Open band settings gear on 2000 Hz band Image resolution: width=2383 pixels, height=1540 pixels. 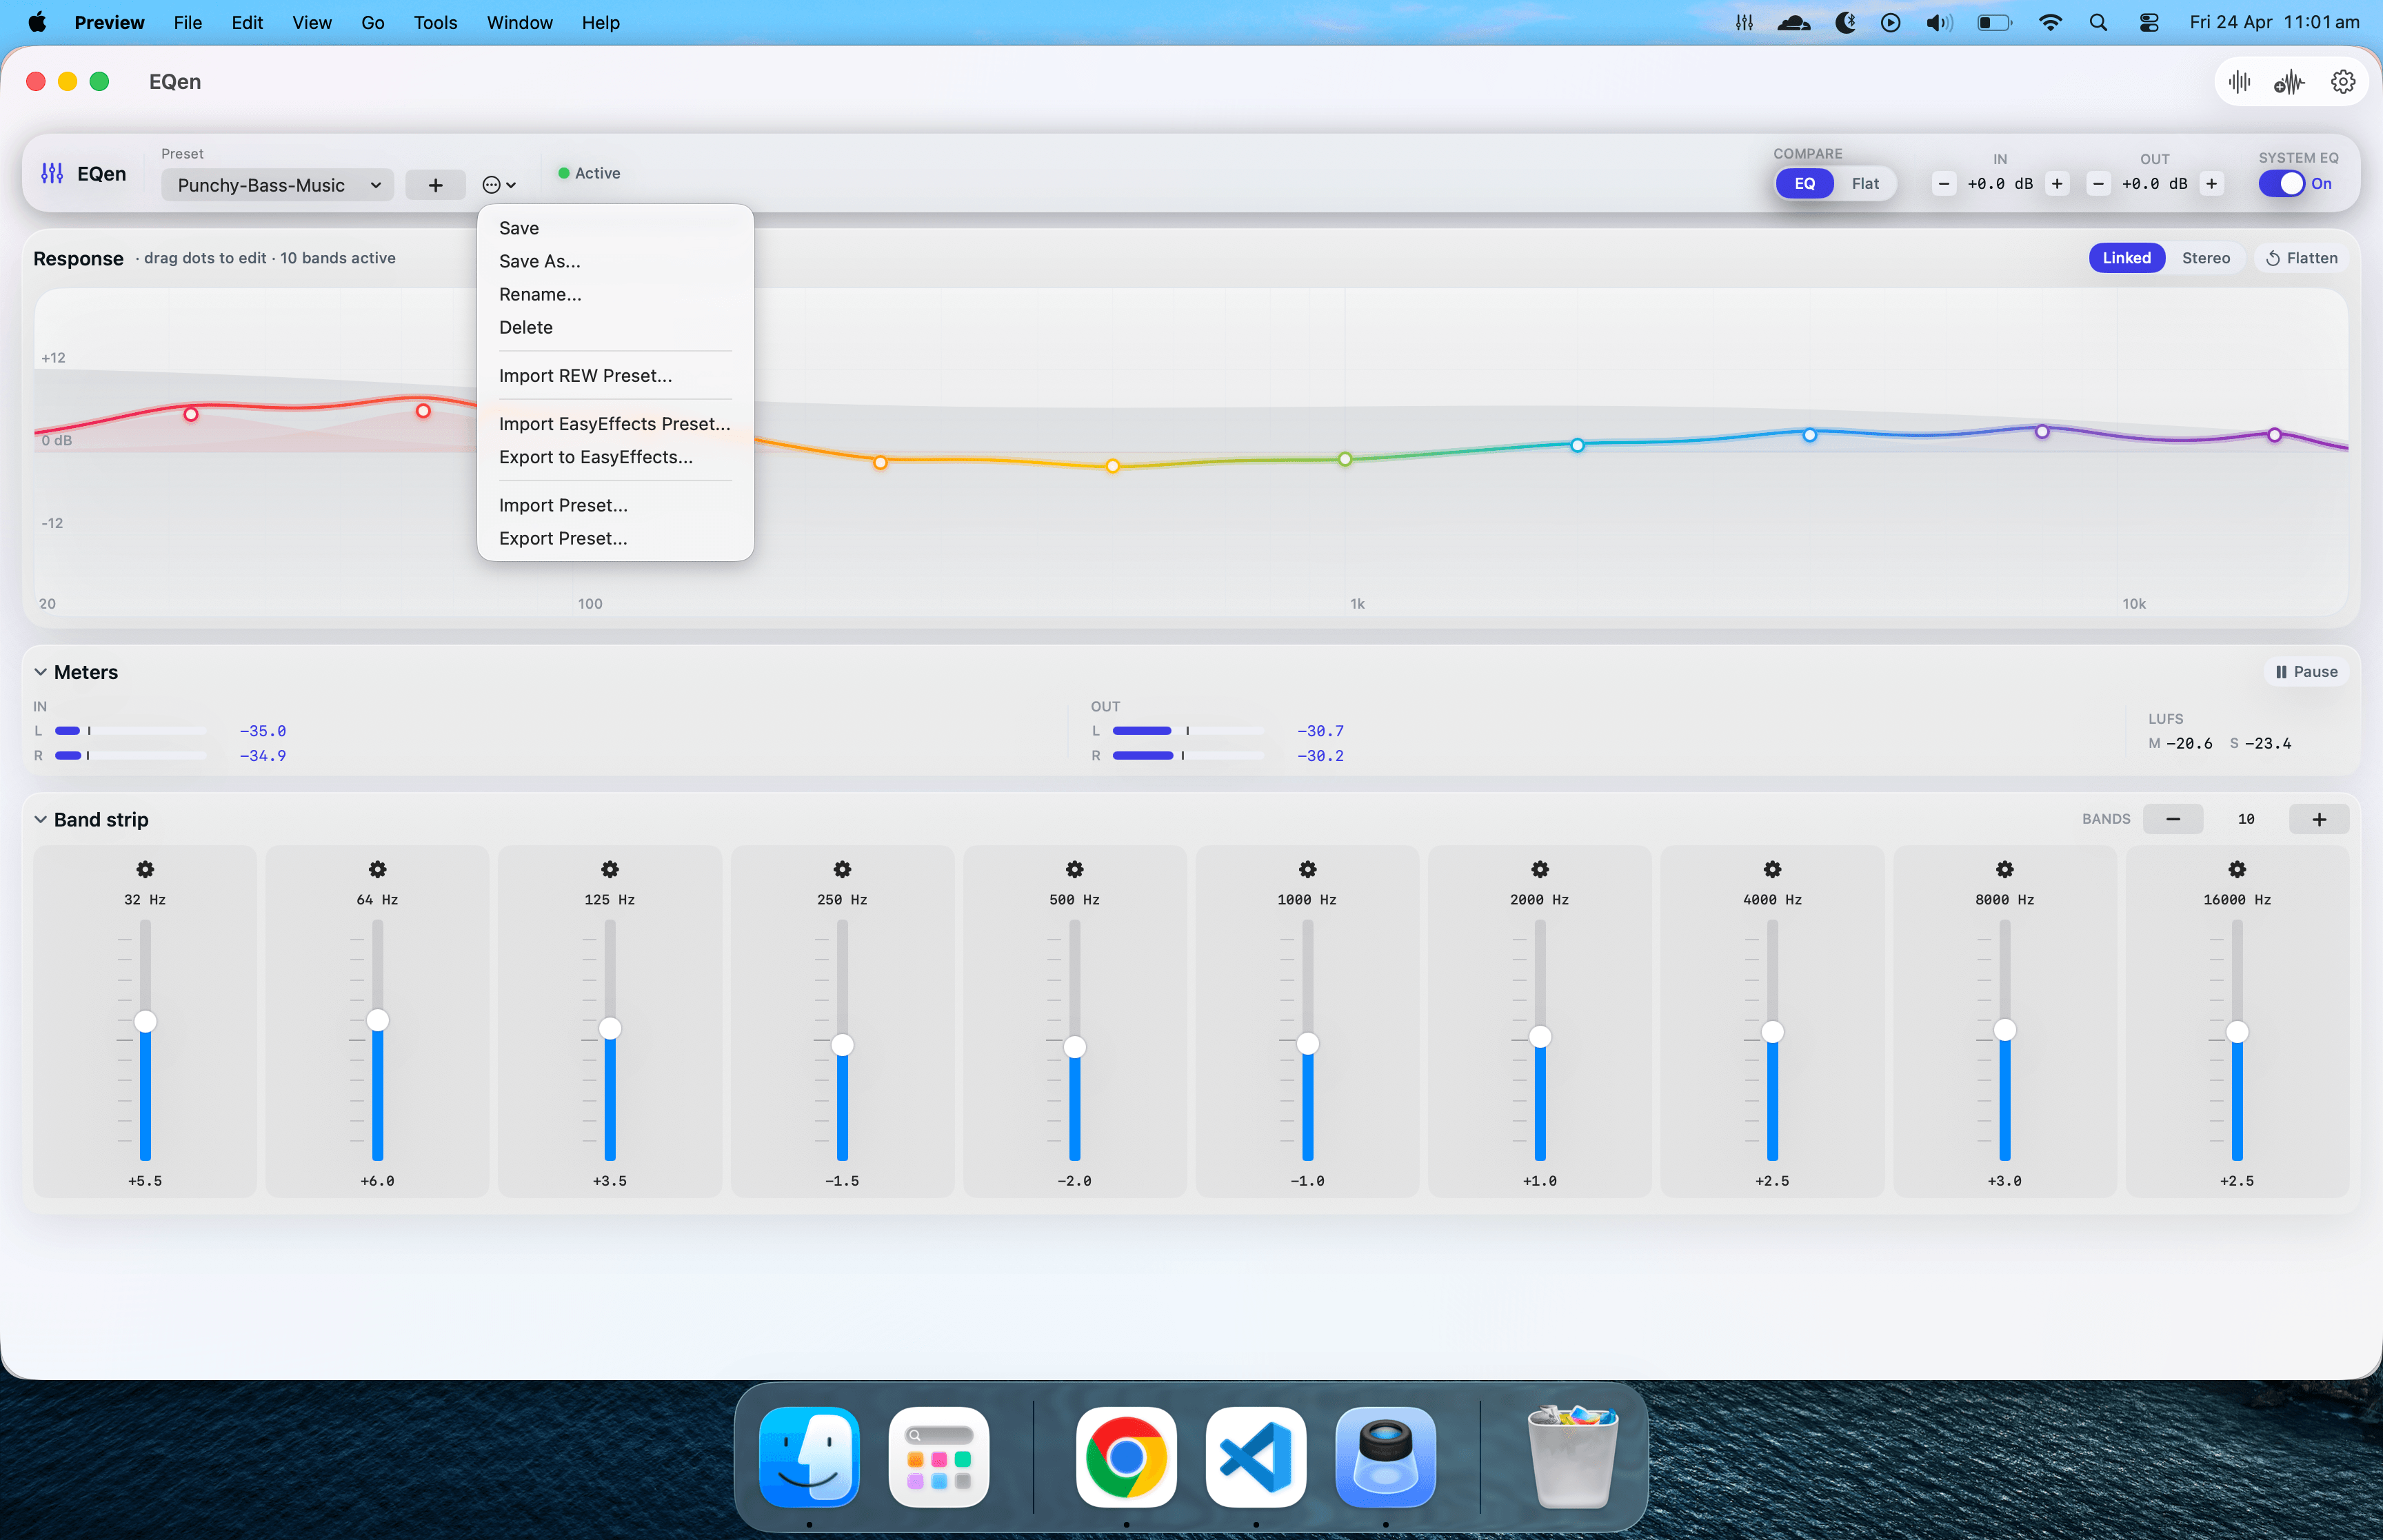1538,869
